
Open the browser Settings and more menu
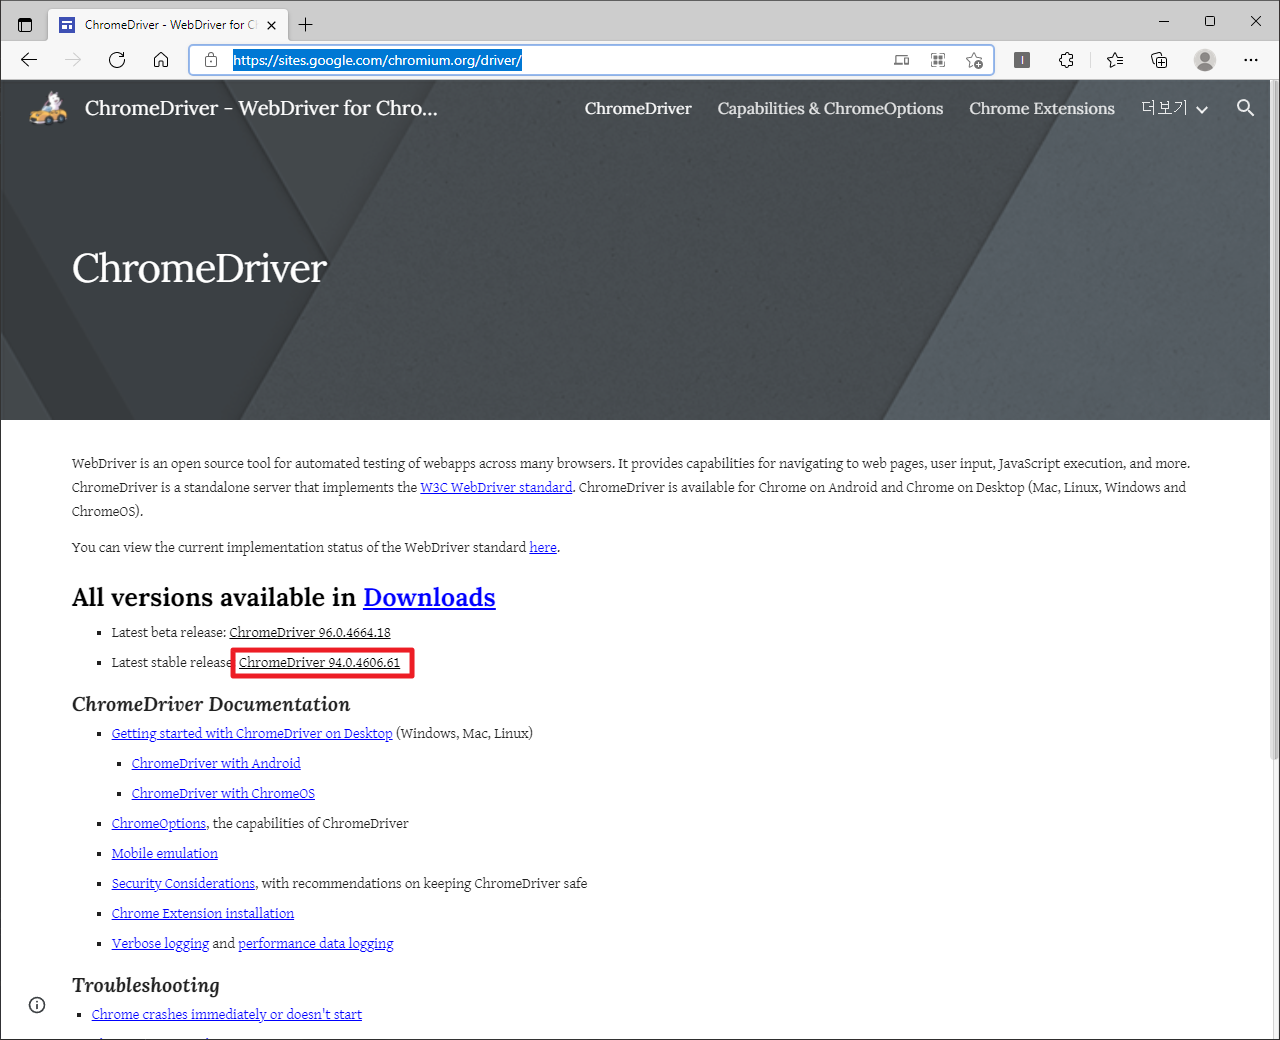[x=1251, y=60]
